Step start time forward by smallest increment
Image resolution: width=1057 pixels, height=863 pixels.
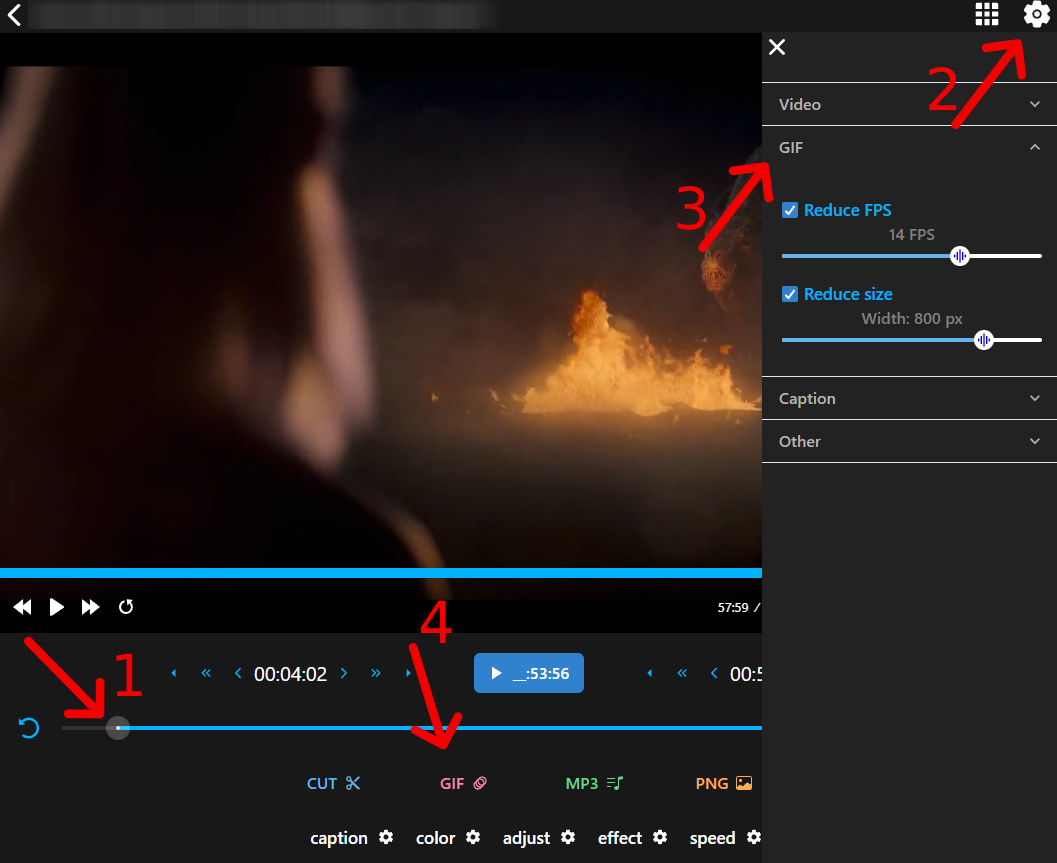pos(408,673)
